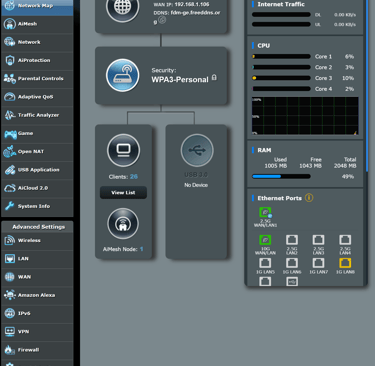Open LAN advanced settings
Screen dimensions: 375x366
coord(37,259)
